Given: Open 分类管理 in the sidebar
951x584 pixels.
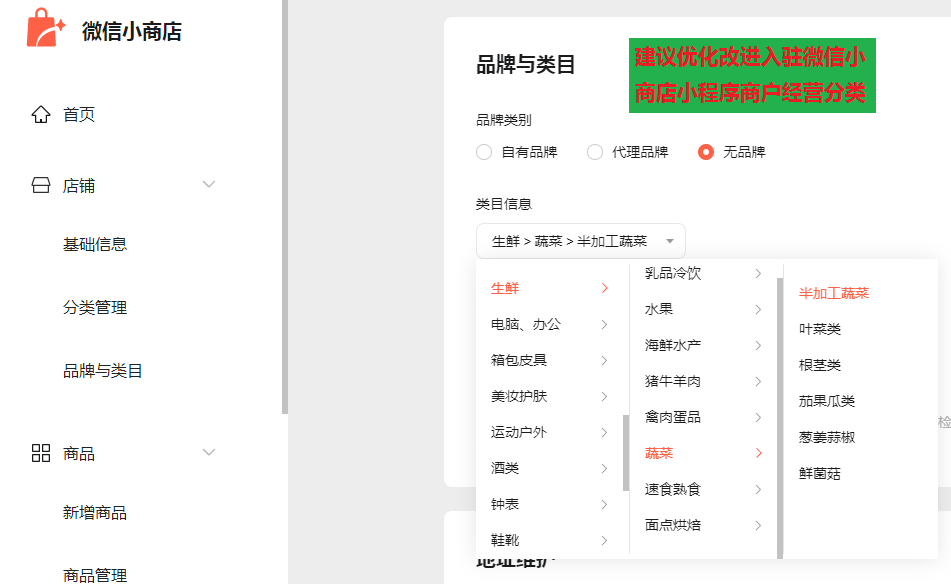Looking at the screenshot, I should tap(95, 307).
